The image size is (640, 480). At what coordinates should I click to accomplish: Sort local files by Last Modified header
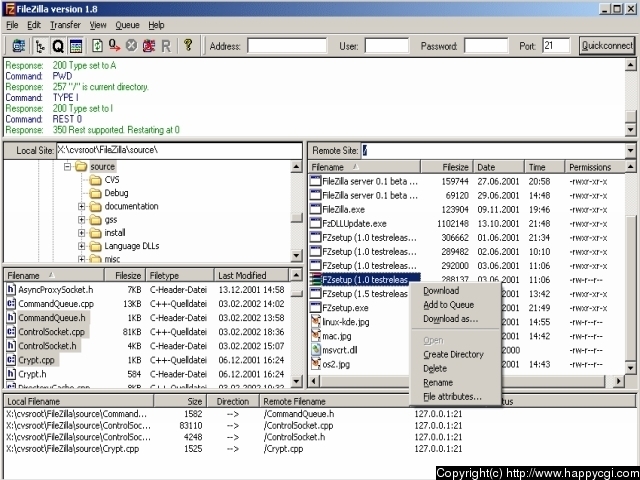tap(251, 276)
